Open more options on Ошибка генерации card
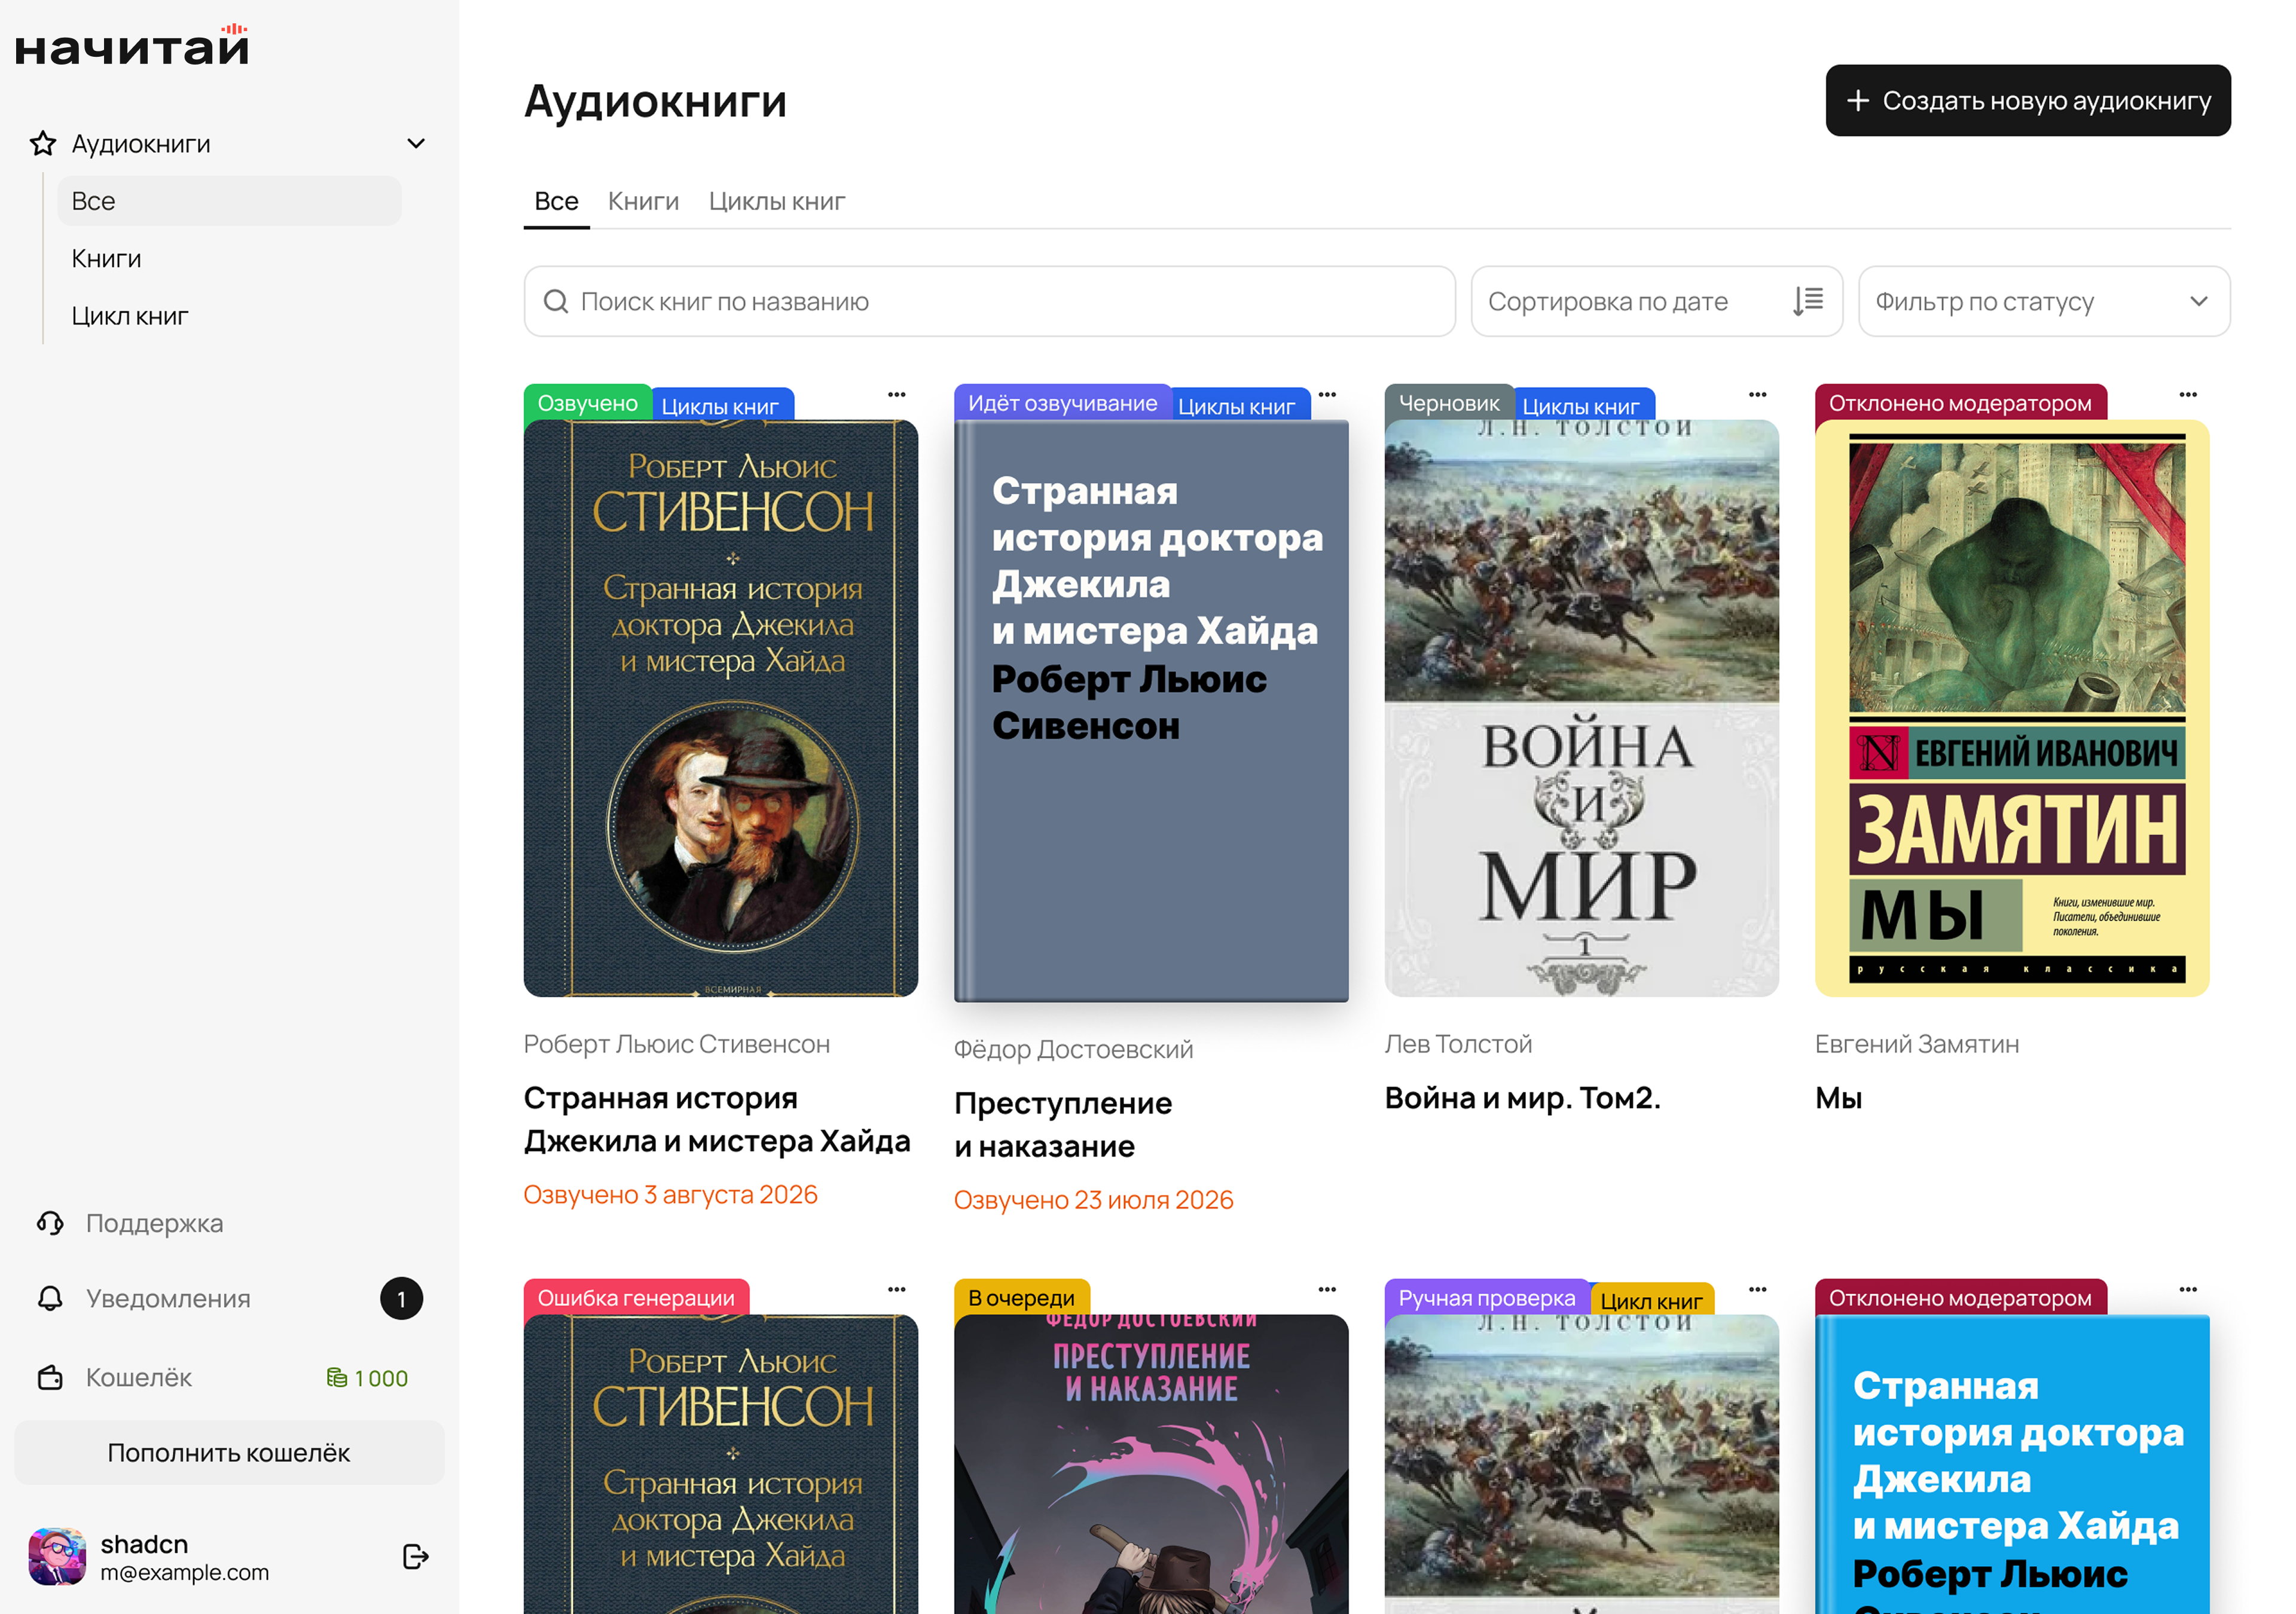Image resolution: width=2296 pixels, height=1614 pixels. click(897, 1290)
